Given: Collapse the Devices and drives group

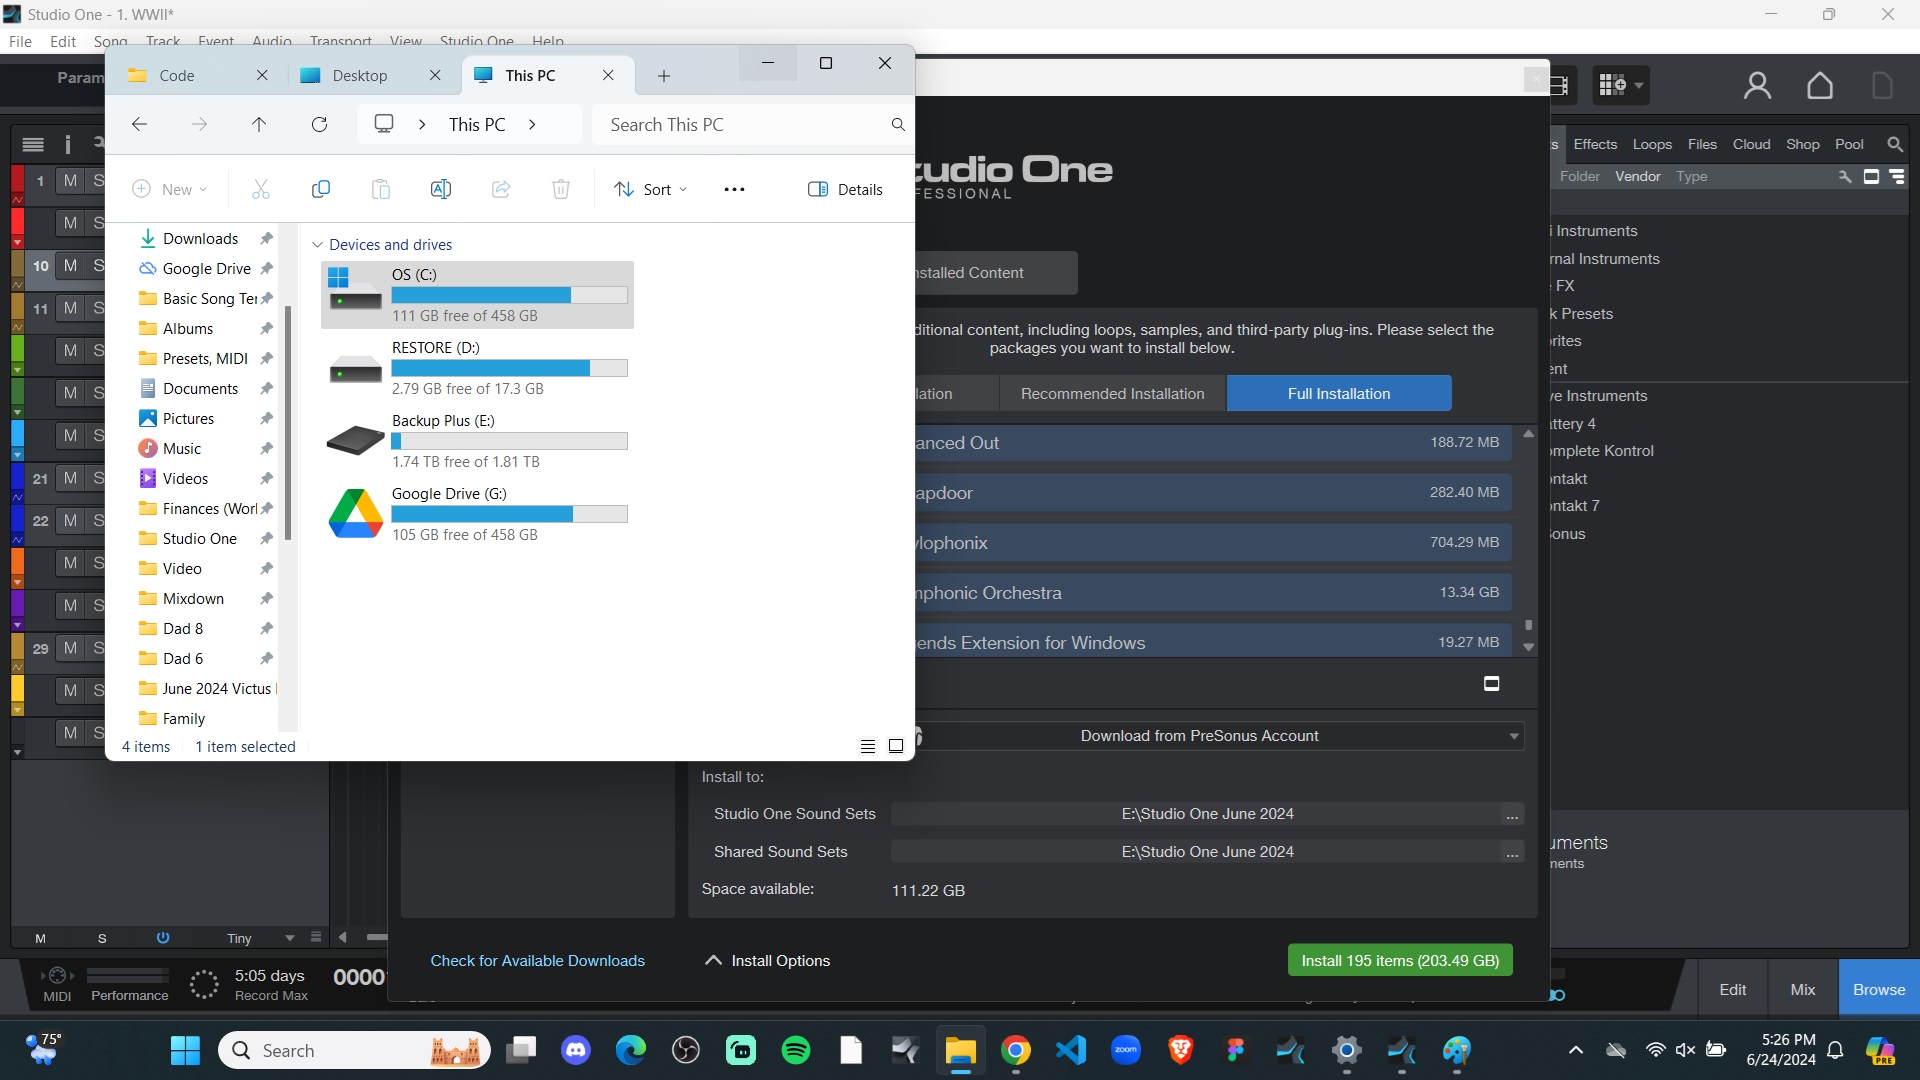Looking at the screenshot, I should click(x=317, y=245).
